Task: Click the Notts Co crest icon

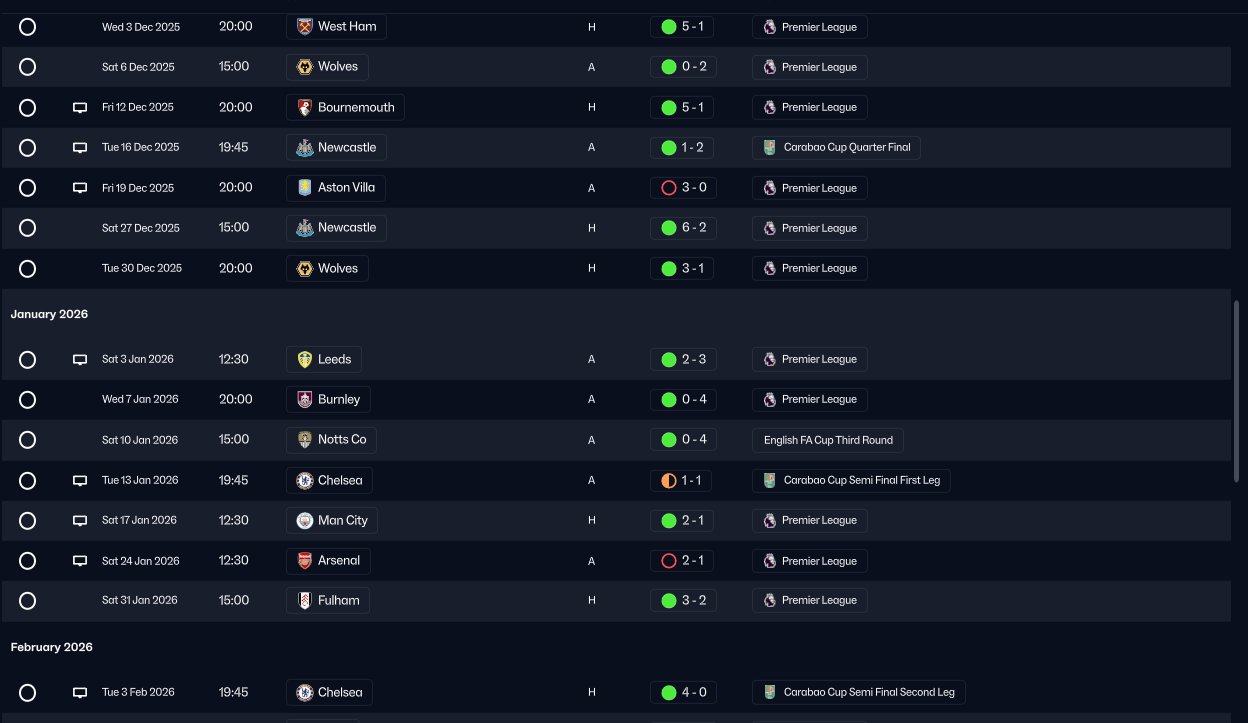Action: (305, 440)
